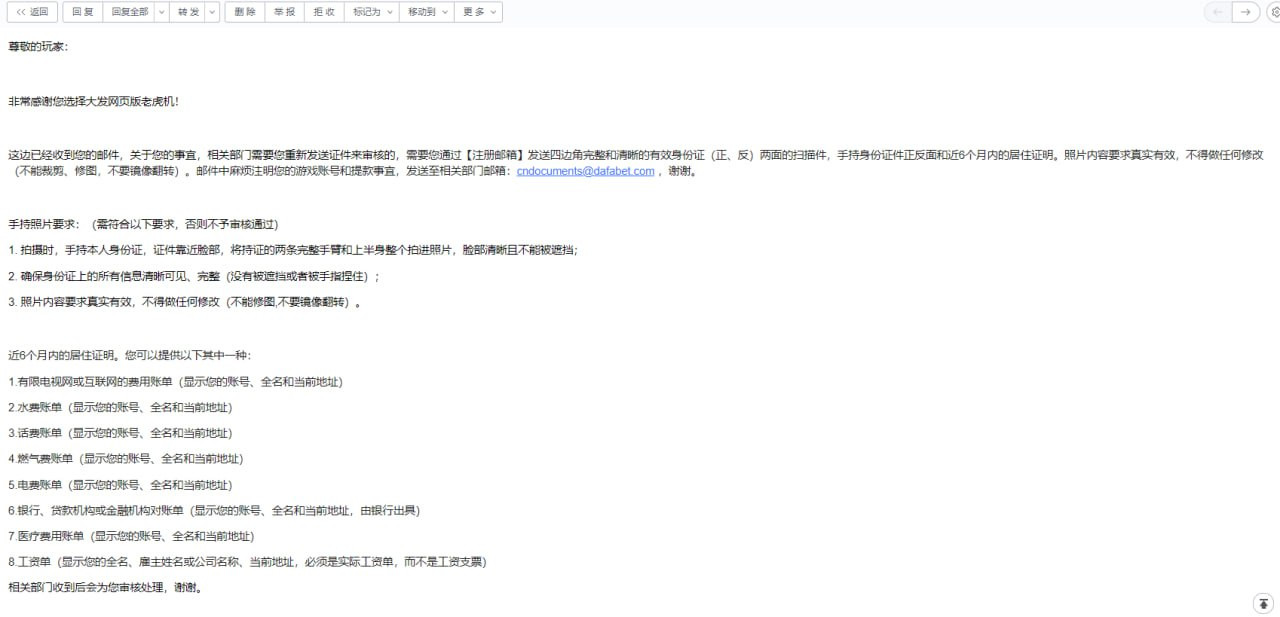Open the settings gear icon

1274,12
